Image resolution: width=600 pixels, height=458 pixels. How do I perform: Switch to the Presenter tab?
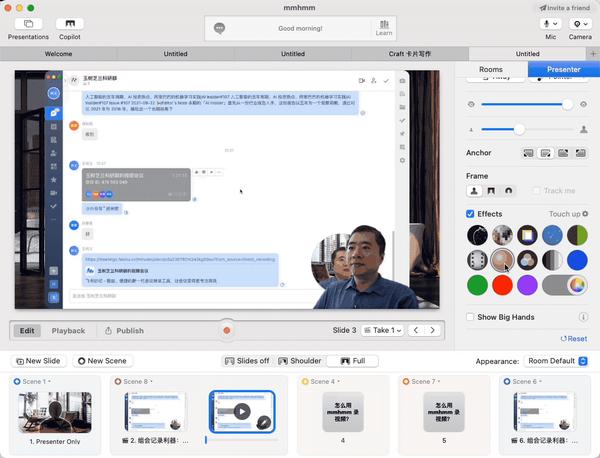[564, 69]
